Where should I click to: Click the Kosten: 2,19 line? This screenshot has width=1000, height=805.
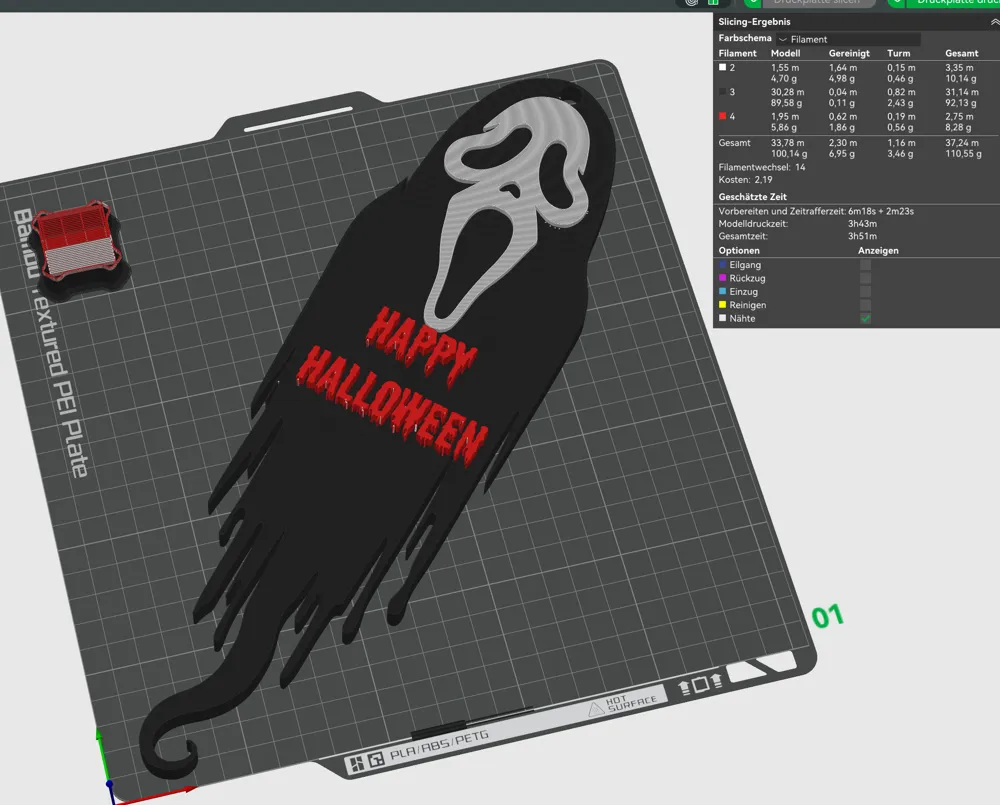coord(746,180)
